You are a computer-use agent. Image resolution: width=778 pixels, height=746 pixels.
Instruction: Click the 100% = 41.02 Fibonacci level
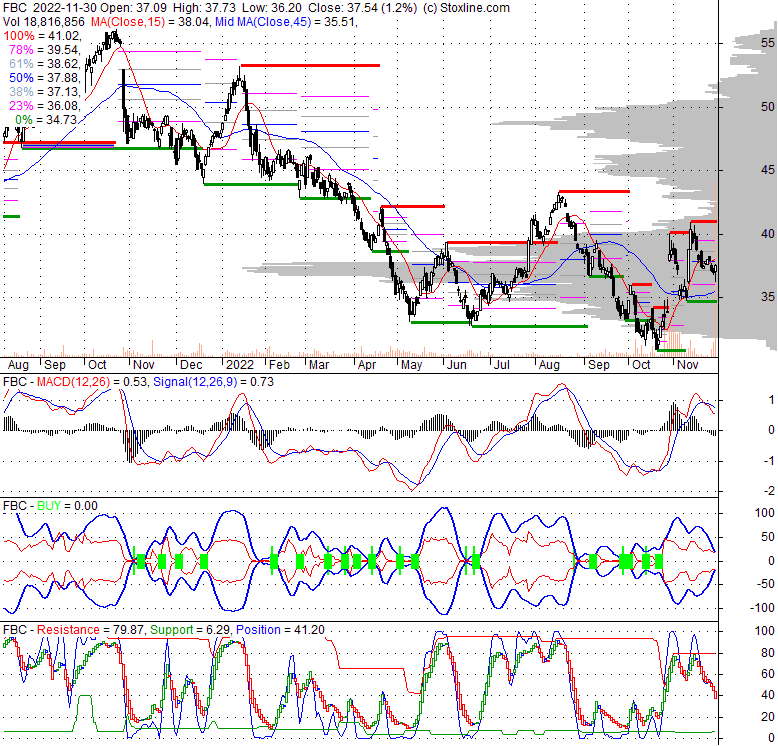tap(42, 36)
